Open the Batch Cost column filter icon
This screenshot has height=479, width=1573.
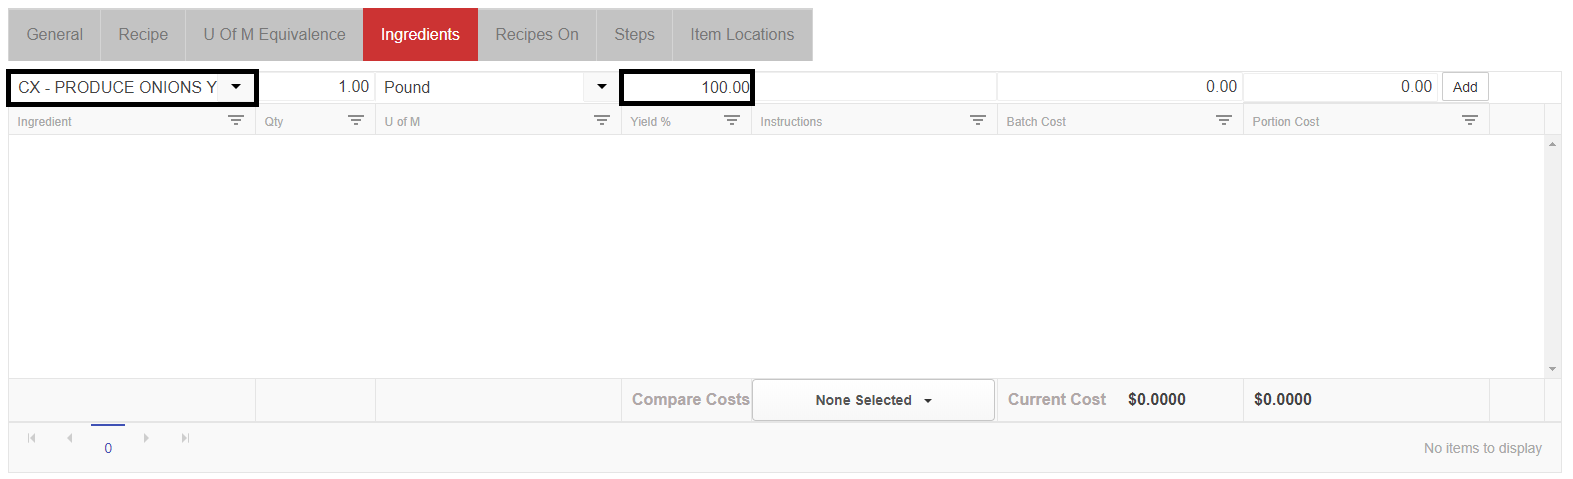coord(1224,120)
